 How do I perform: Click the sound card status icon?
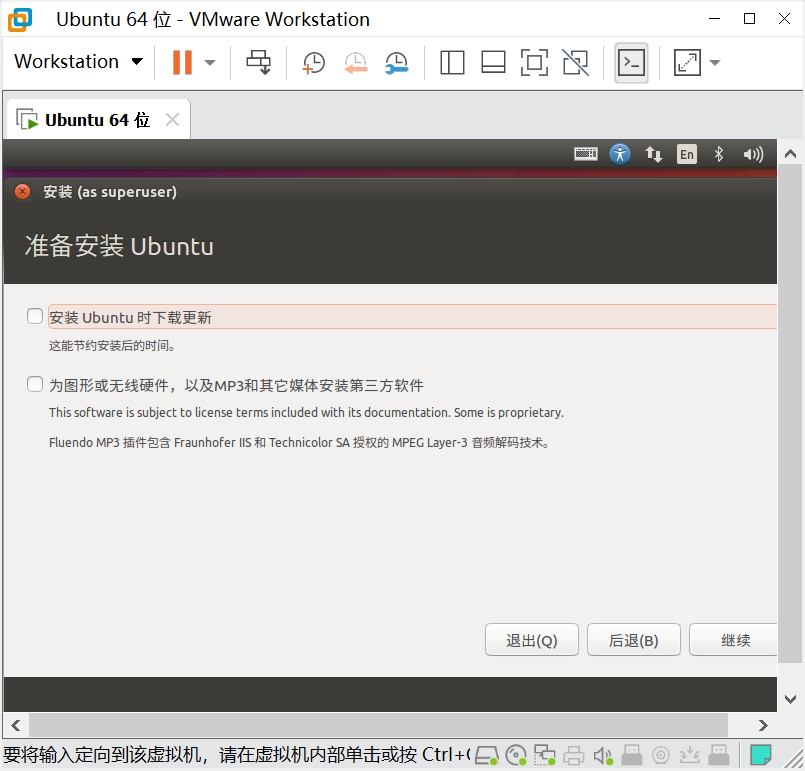click(603, 755)
